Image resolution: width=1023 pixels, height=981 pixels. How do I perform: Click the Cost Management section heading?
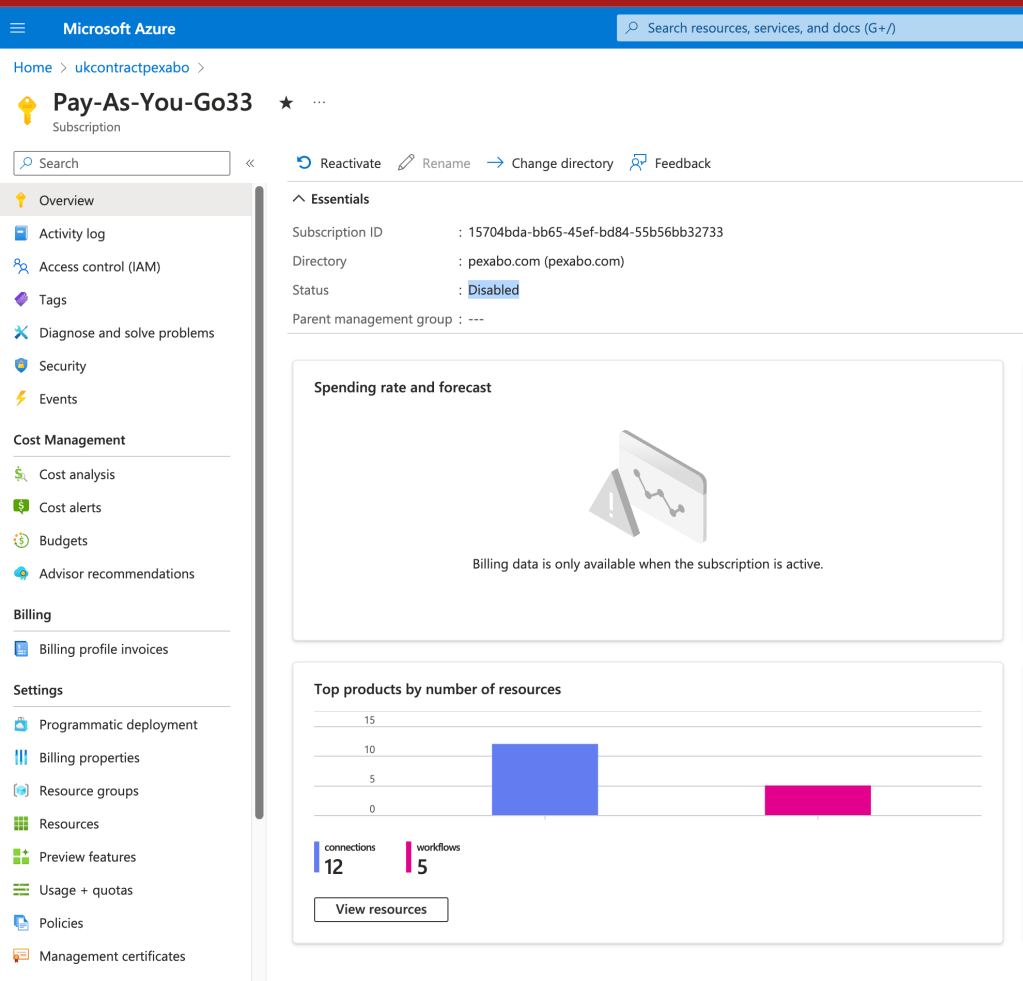click(69, 440)
